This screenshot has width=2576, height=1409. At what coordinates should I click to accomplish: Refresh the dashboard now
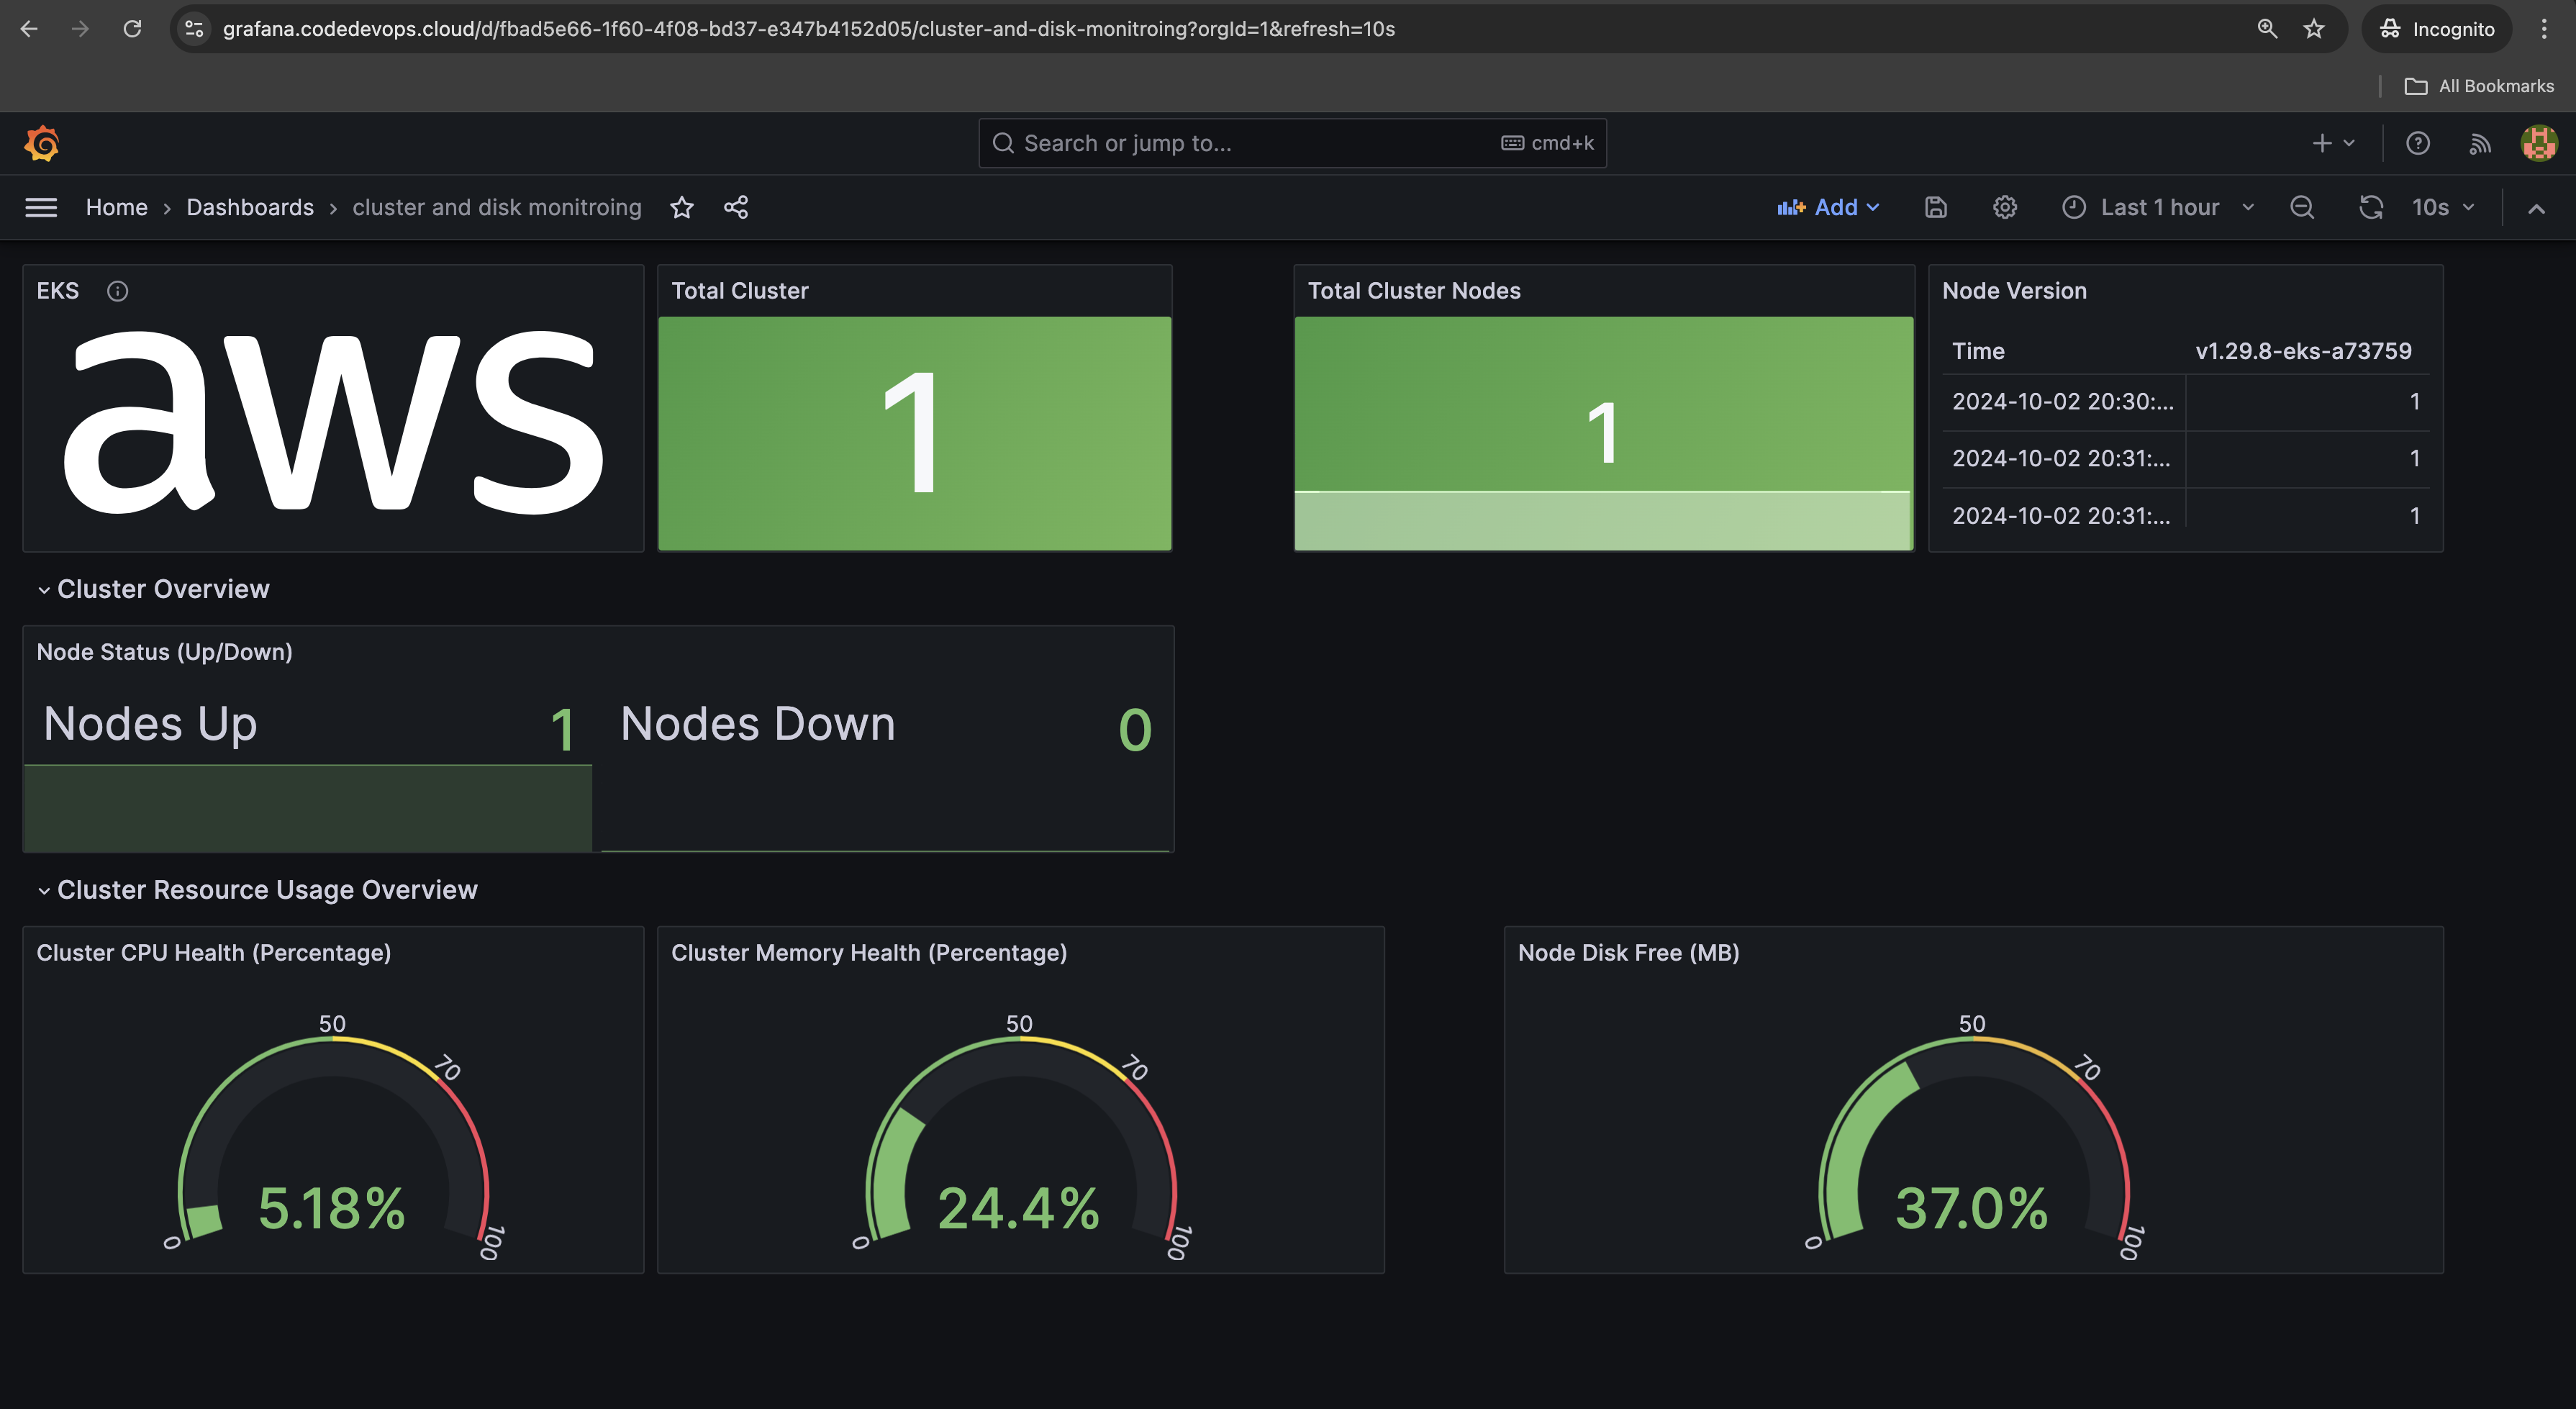pyautogui.click(x=2371, y=207)
